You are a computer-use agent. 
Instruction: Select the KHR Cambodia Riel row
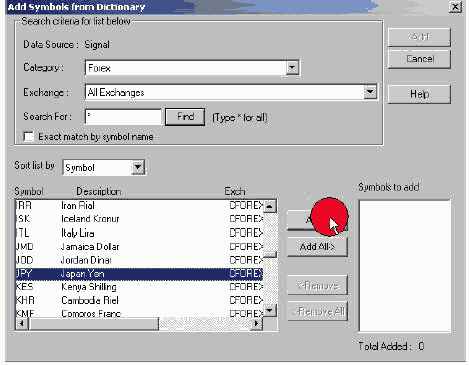pos(139,300)
